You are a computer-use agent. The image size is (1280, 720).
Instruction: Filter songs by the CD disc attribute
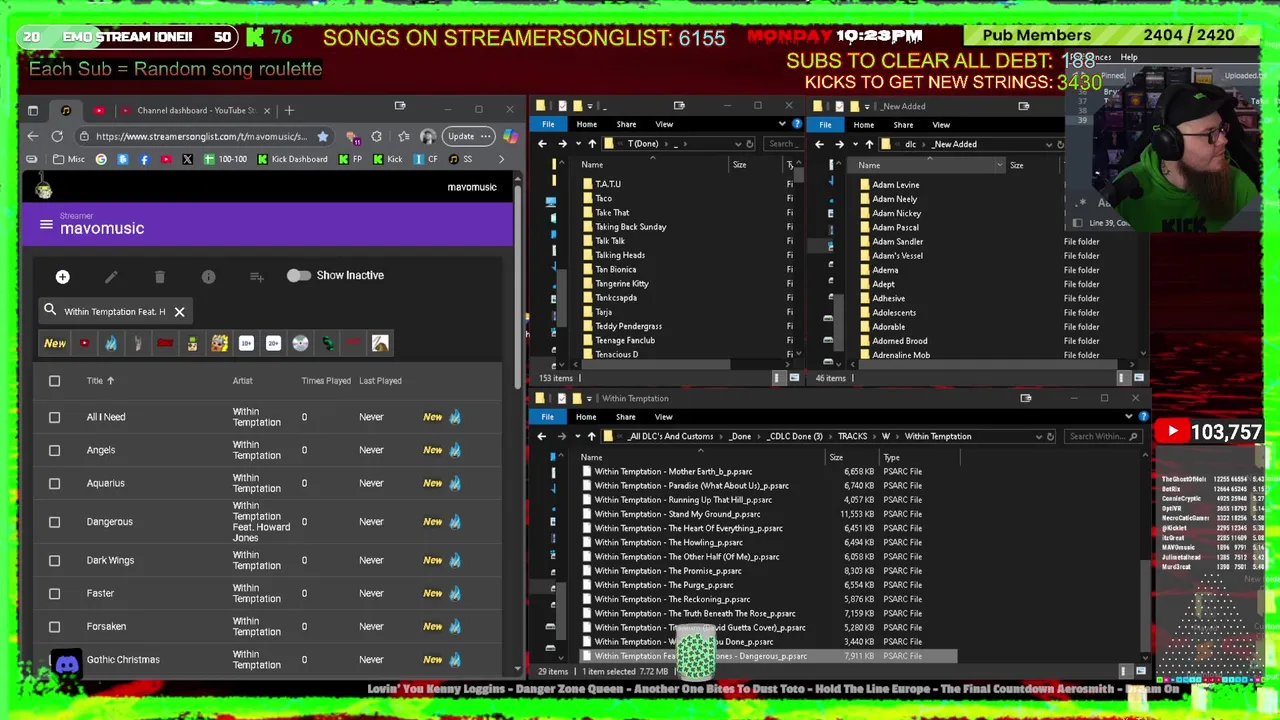point(300,343)
